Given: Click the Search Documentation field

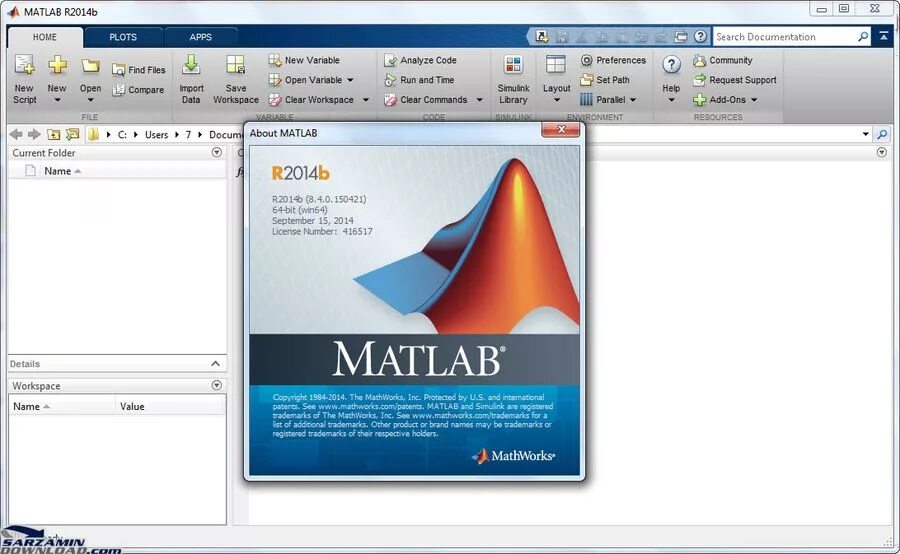Looking at the screenshot, I should click(x=785, y=37).
